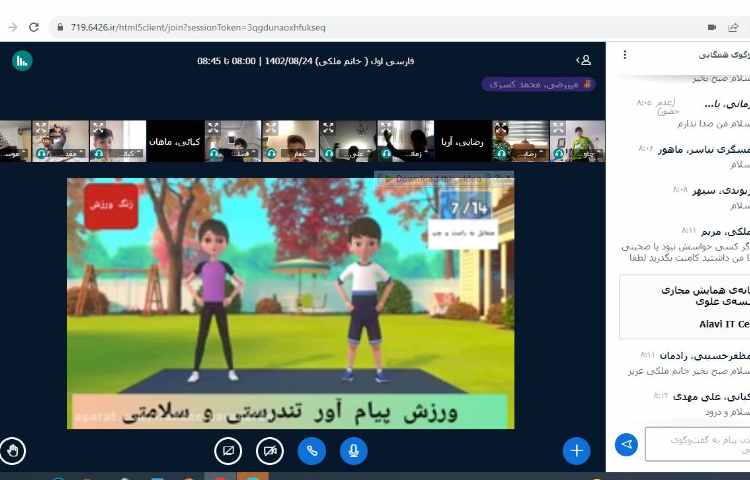Open the blue plus actions menu
Screen dimensions: 750x480
point(576,451)
